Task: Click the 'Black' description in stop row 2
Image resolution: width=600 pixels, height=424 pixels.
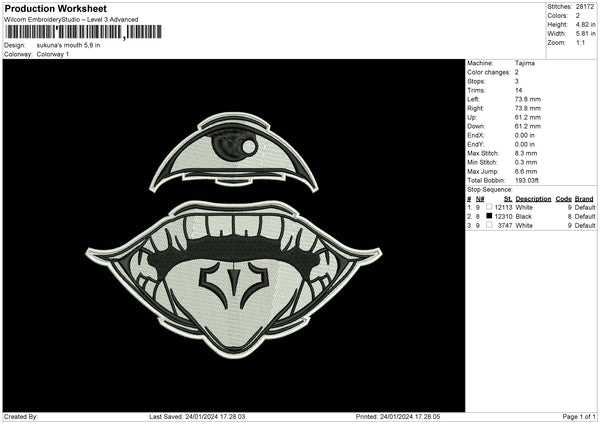Action: 523,217
